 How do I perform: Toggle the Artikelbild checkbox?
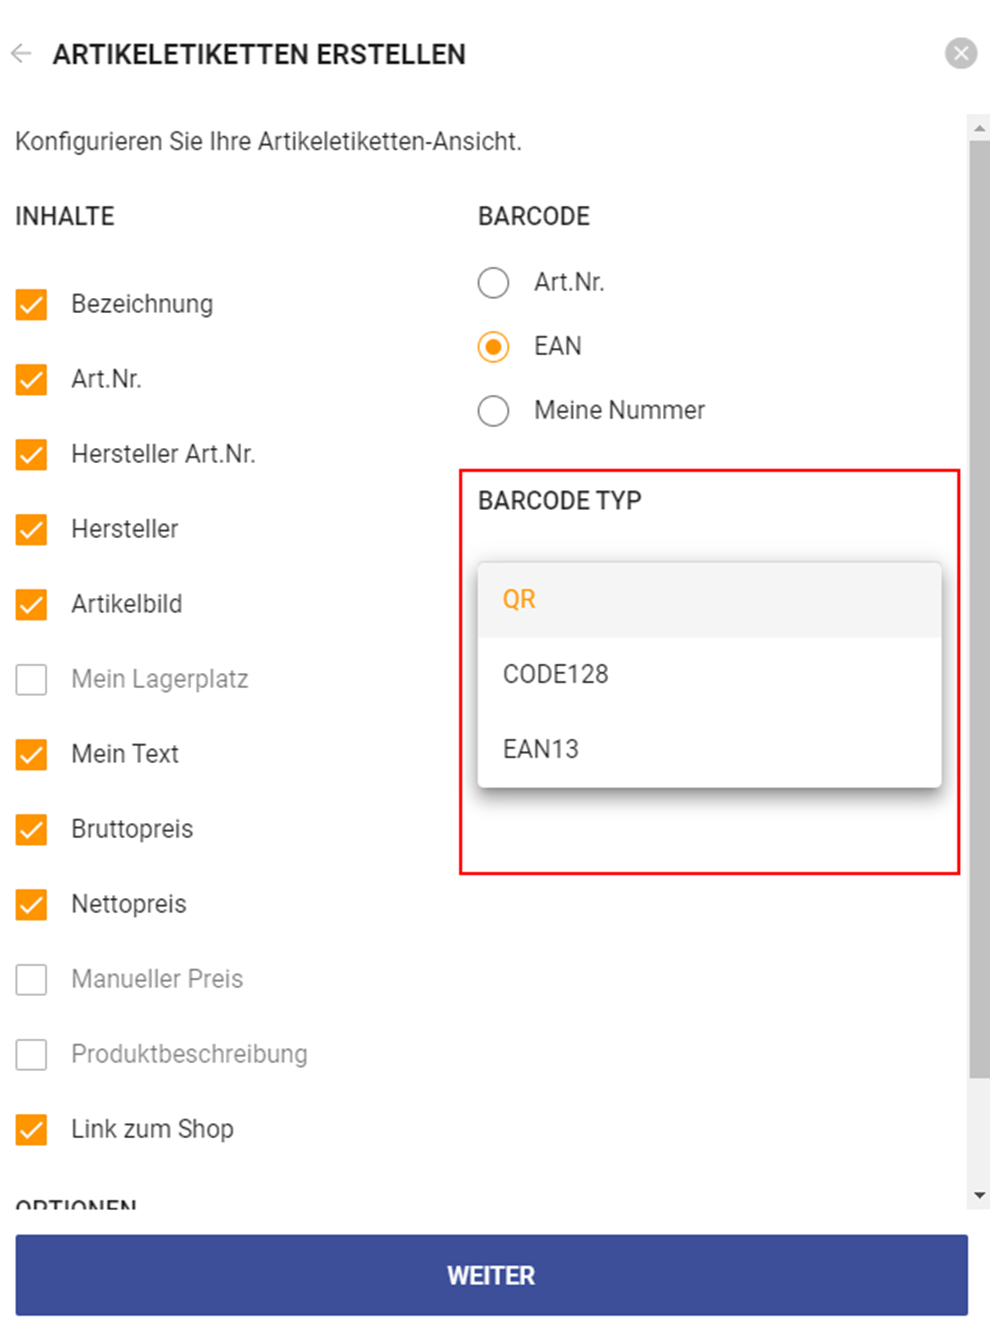(32, 604)
